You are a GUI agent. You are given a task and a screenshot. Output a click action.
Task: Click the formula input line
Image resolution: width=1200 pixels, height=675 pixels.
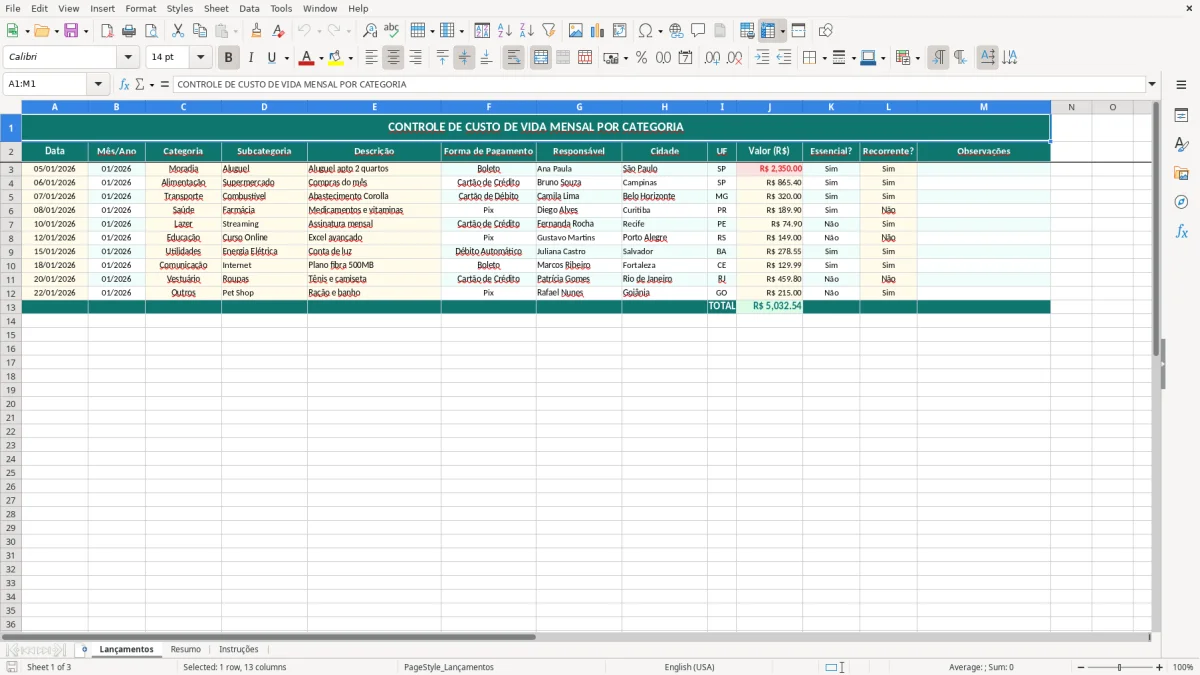659,84
